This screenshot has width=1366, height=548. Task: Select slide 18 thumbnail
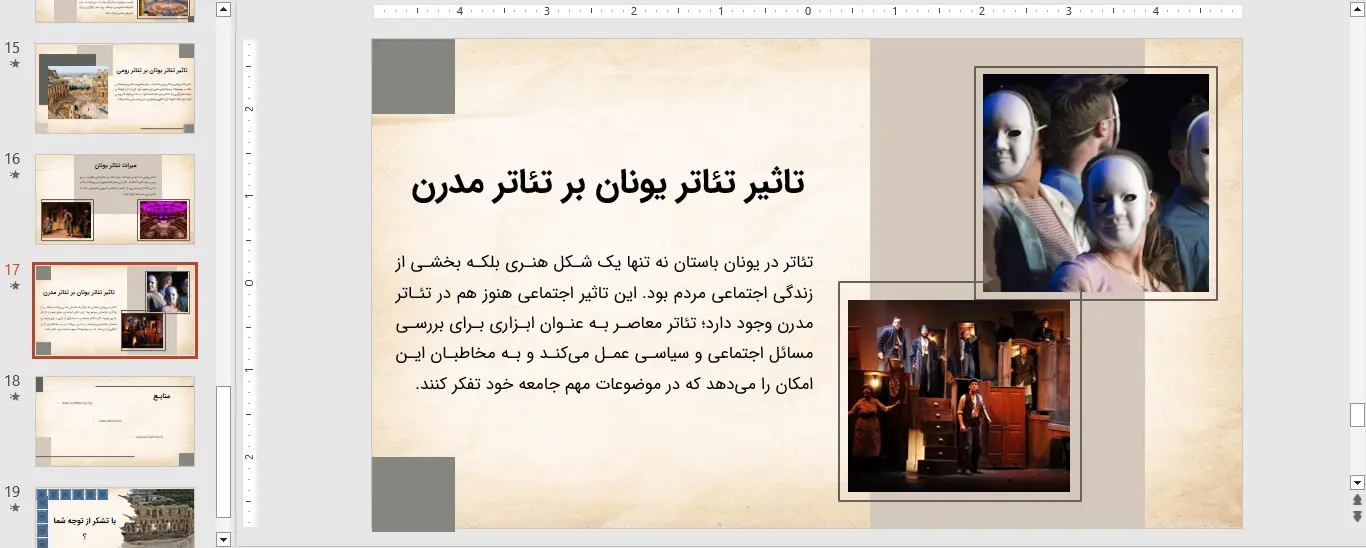(115, 421)
